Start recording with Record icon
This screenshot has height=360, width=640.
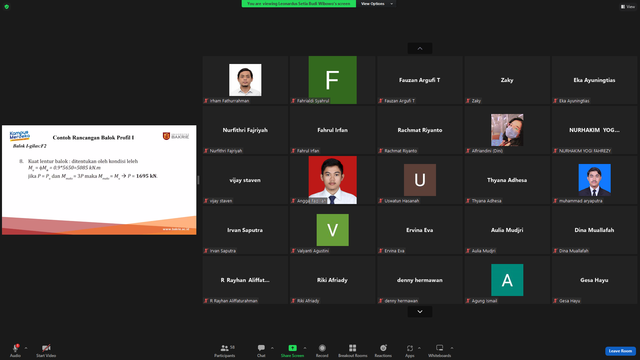click(x=322, y=348)
